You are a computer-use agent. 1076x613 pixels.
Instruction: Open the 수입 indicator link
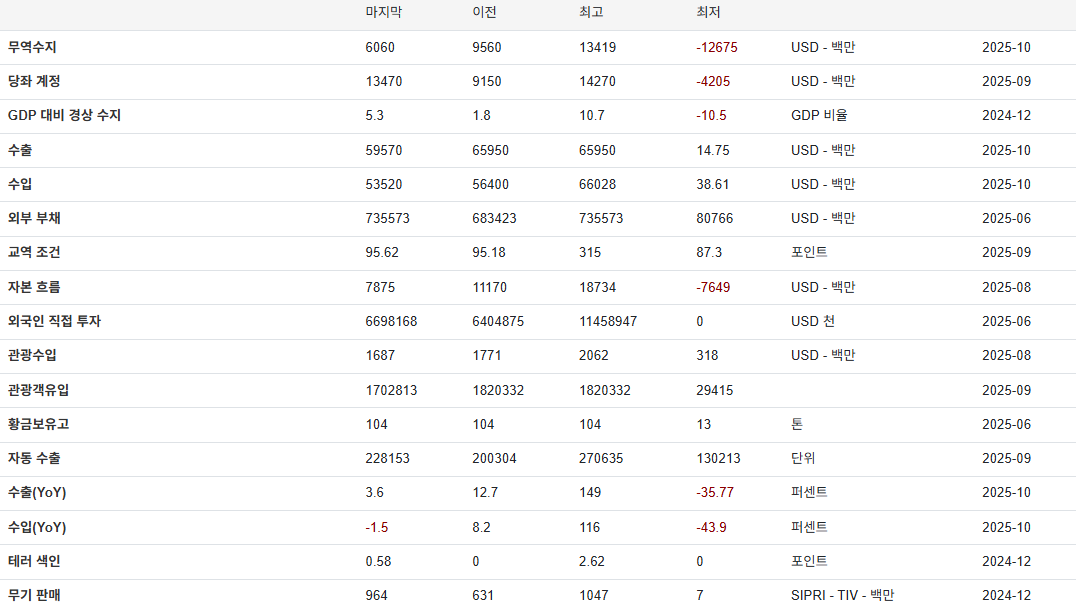coord(20,184)
